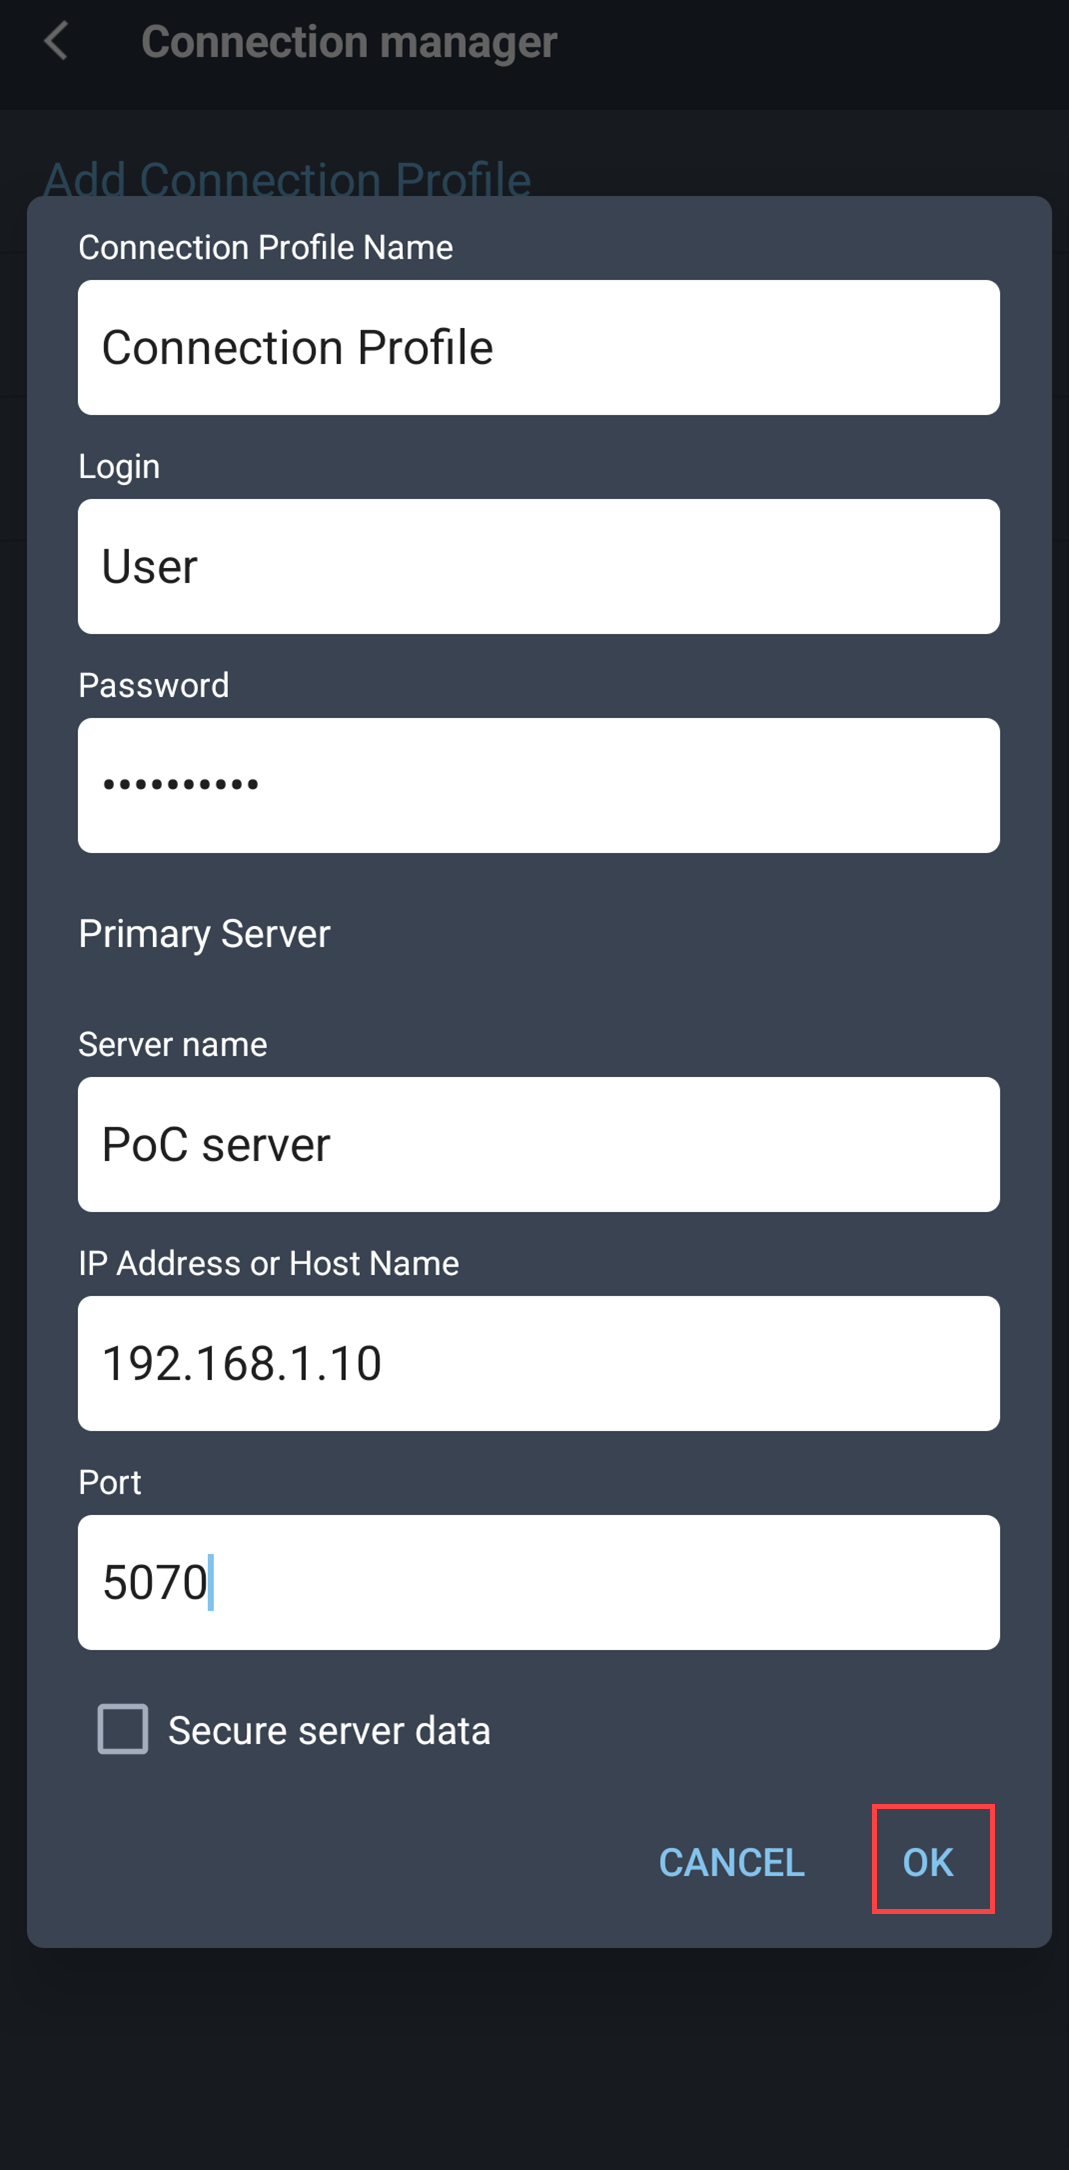
Task: Select the text Connection Profile
Action: (297, 347)
